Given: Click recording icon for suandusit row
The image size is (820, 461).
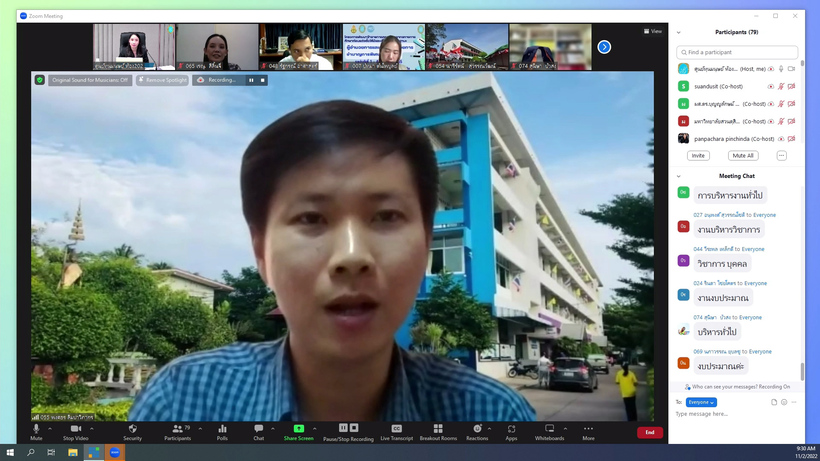Looking at the screenshot, I should 771,86.
